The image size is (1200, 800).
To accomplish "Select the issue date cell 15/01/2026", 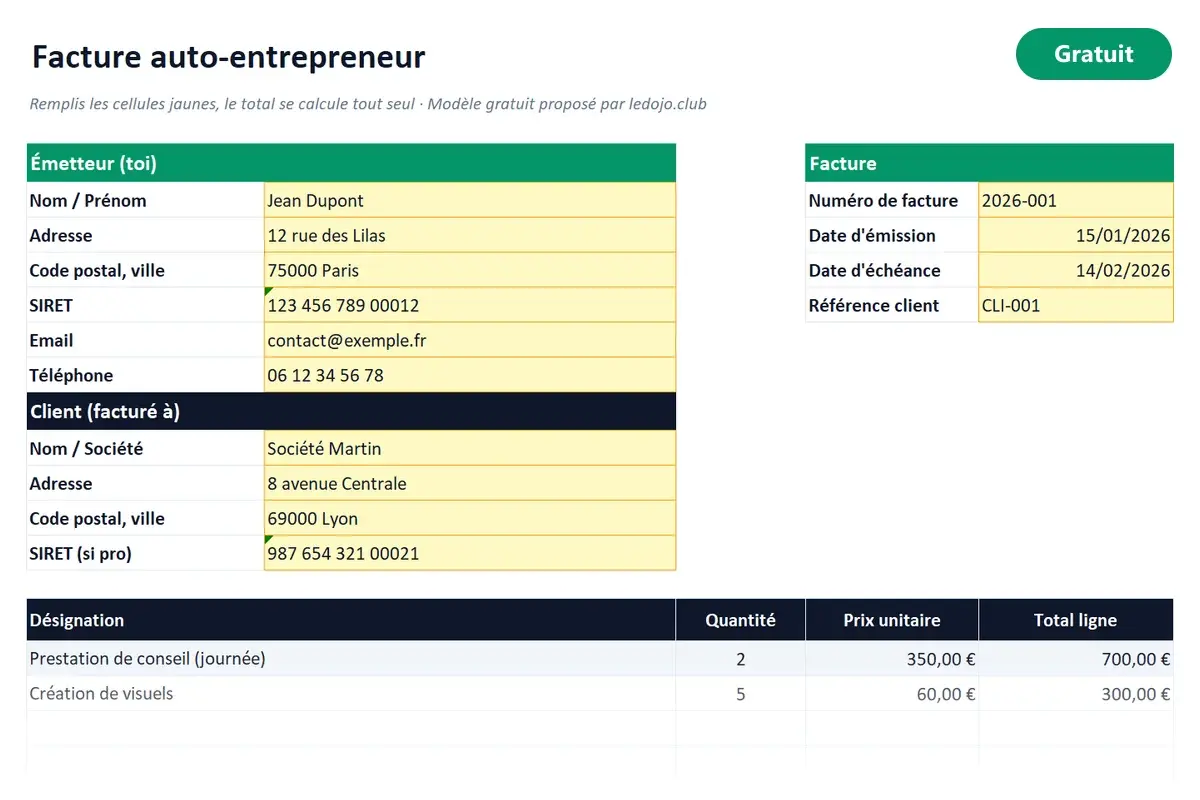I will pyautogui.click(x=1076, y=235).
